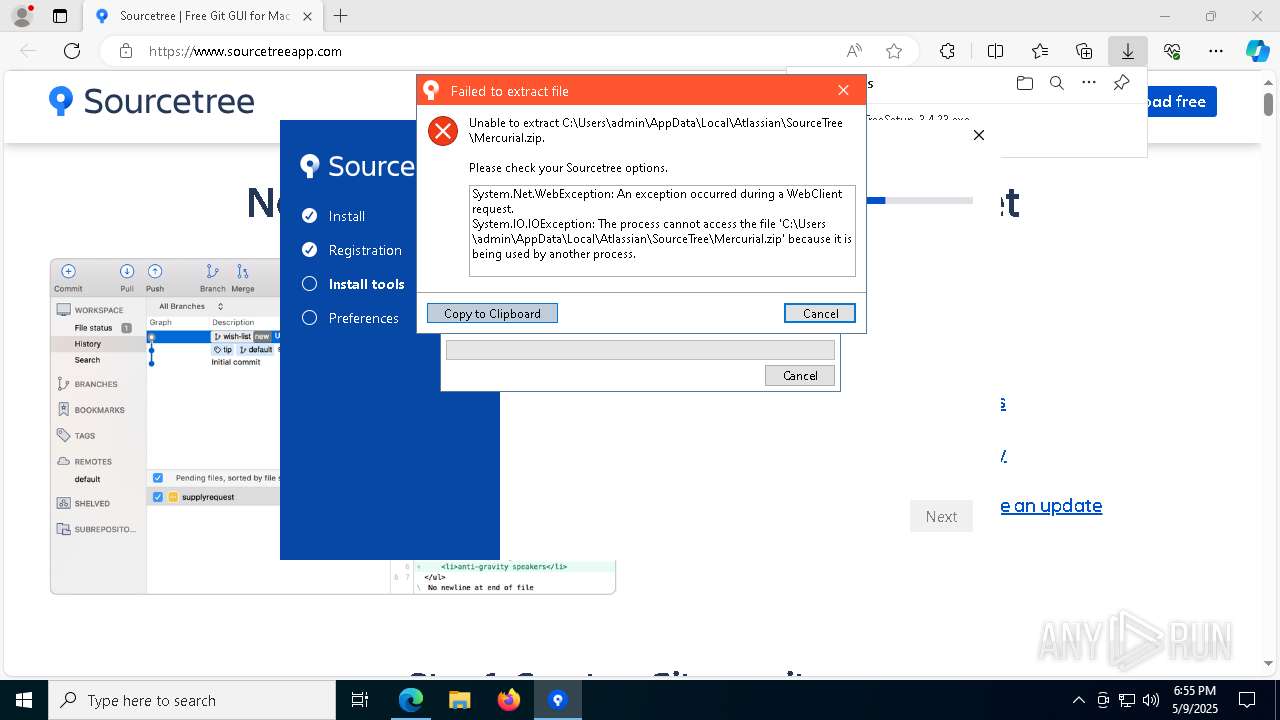
Task: Add page to favorites star icon
Action: click(894, 51)
